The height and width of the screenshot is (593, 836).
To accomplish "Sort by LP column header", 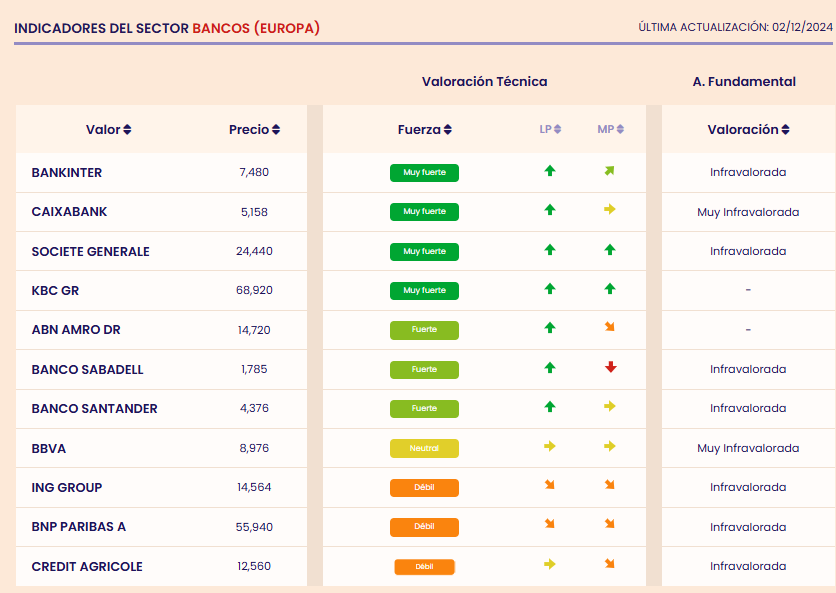I will [x=550, y=129].
